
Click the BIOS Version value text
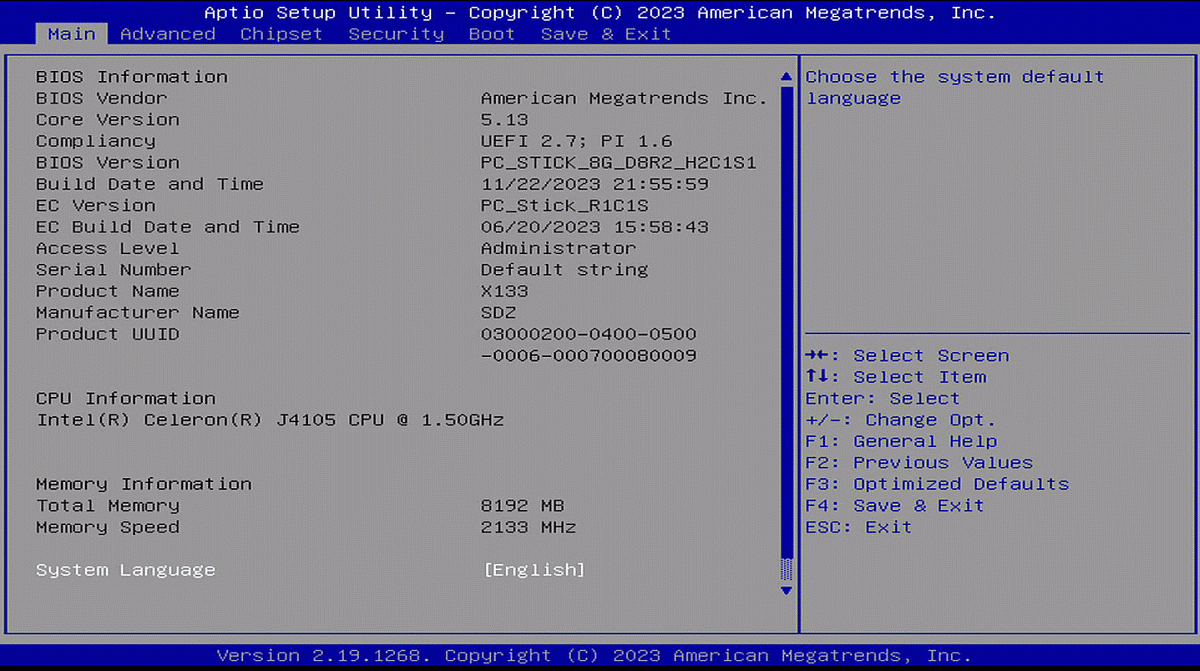(x=618, y=163)
